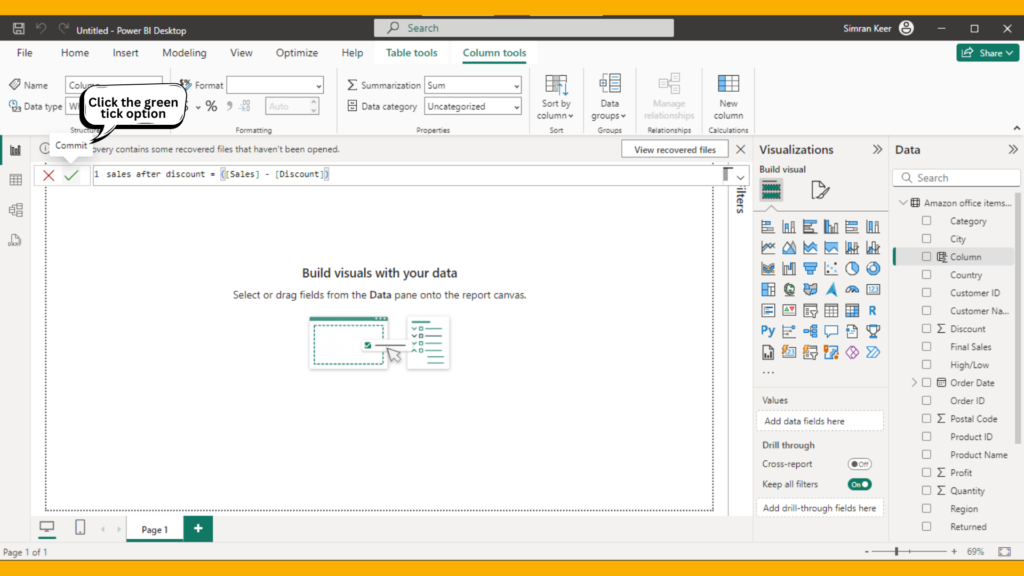Select the trophy goals visual
The width and height of the screenshot is (1024, 576).
coord(872,331)
